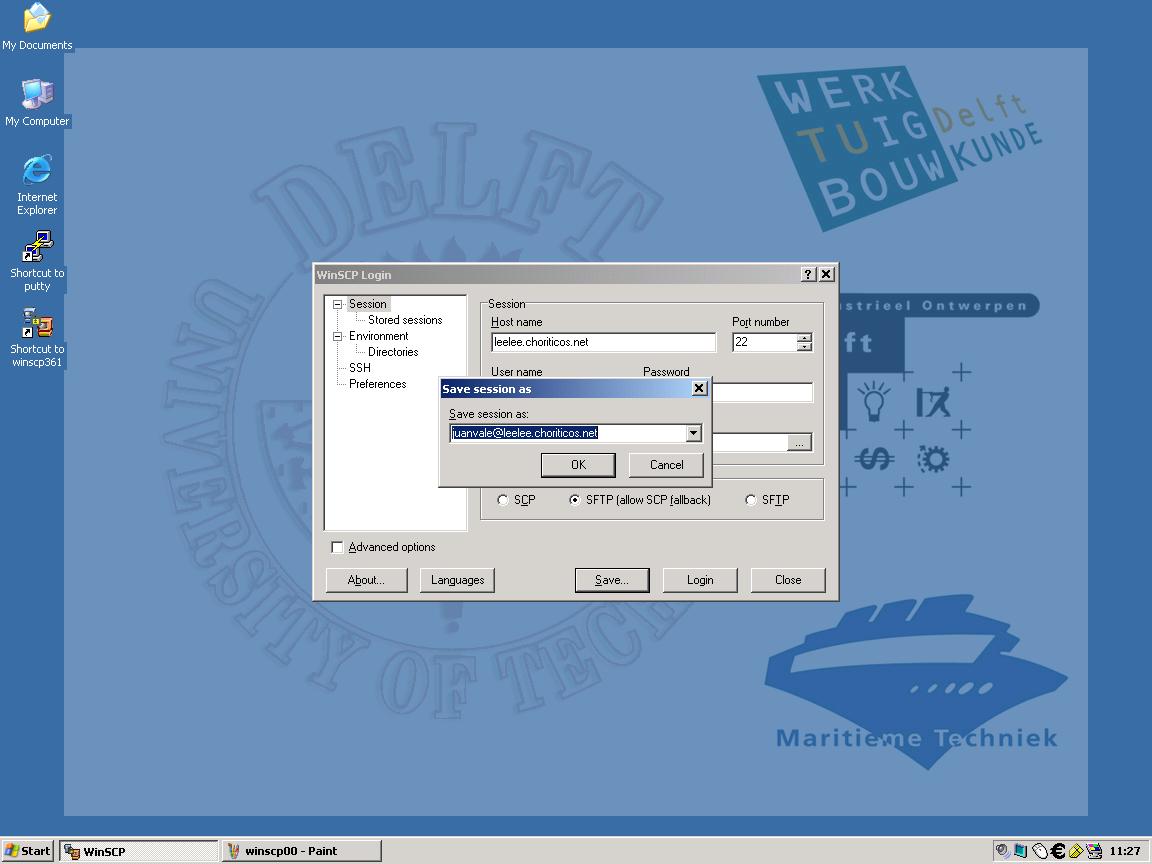
Task: Select Preferences in the tree
Action: tap(378, 384)
